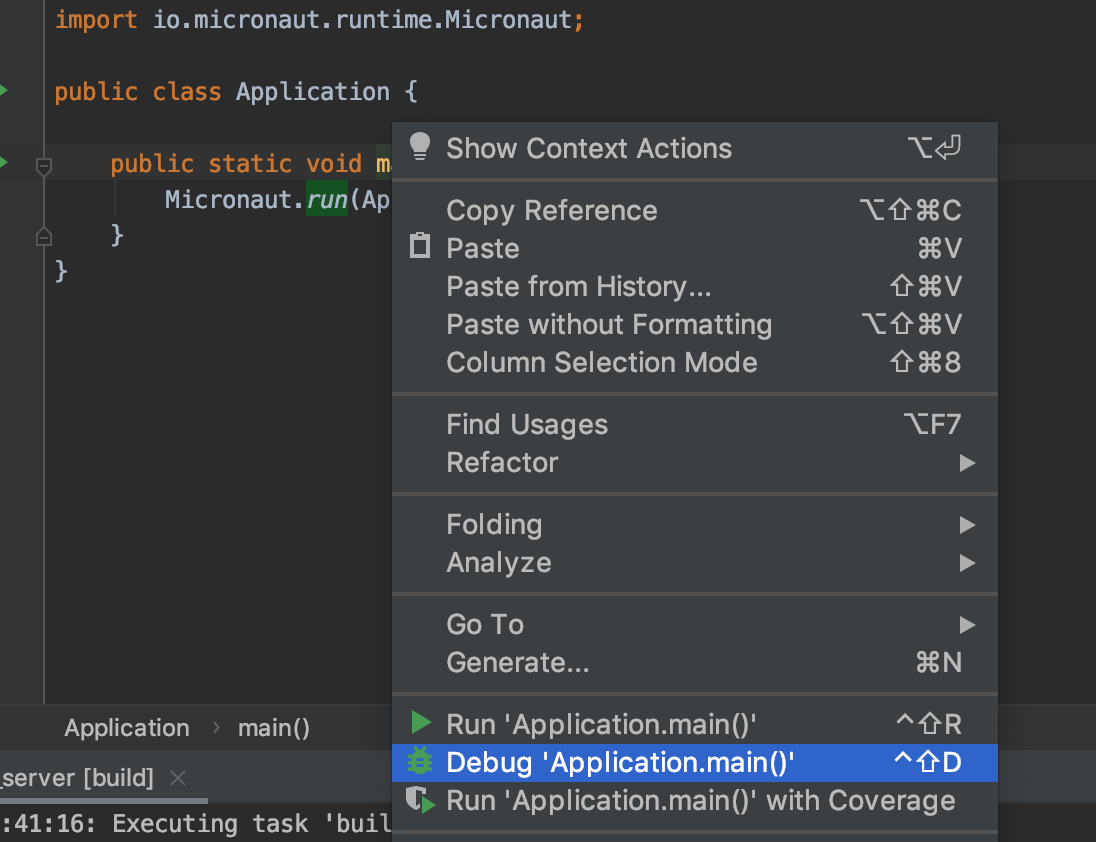Viewport: 1096px width, 842px height.
Task: Click the clipboard icon next to Paste
Action: click(420, 246)
